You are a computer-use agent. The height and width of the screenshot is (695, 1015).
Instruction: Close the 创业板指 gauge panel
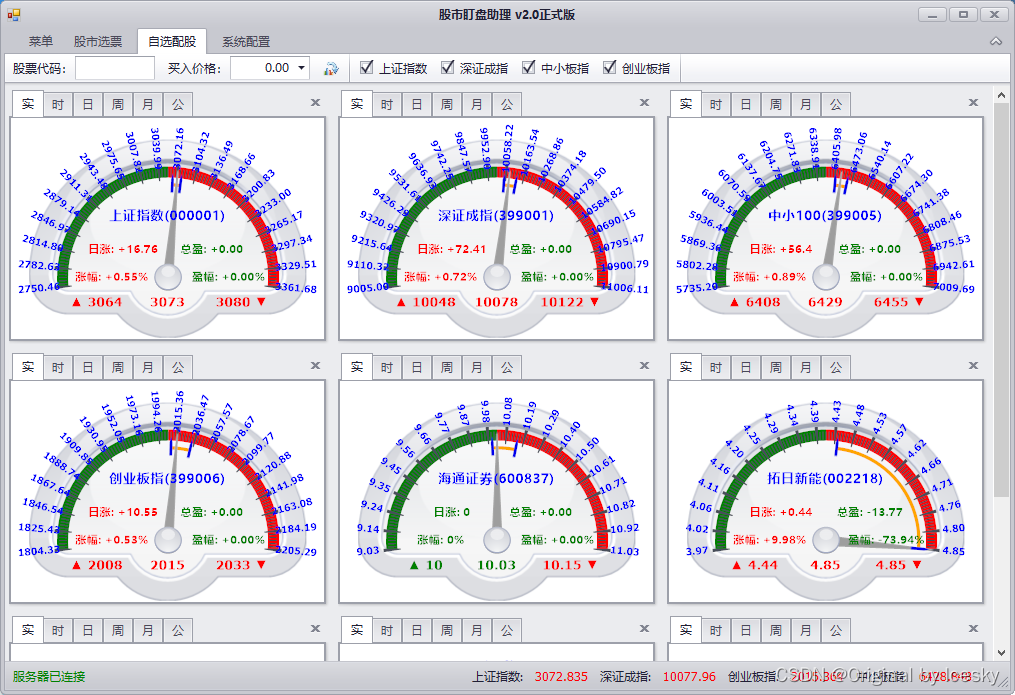[315, 366]
